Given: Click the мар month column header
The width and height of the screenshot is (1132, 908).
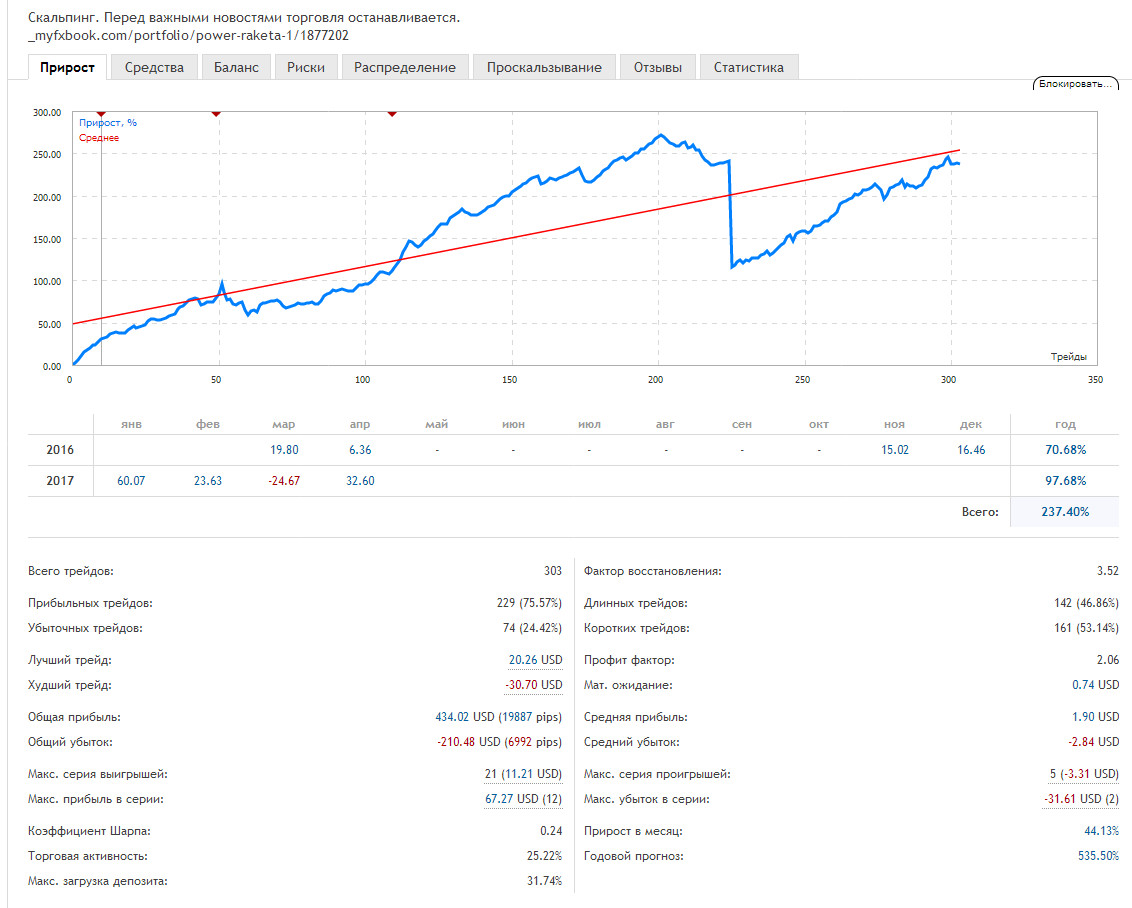Looking at the screenshot, I should [284, 424].
